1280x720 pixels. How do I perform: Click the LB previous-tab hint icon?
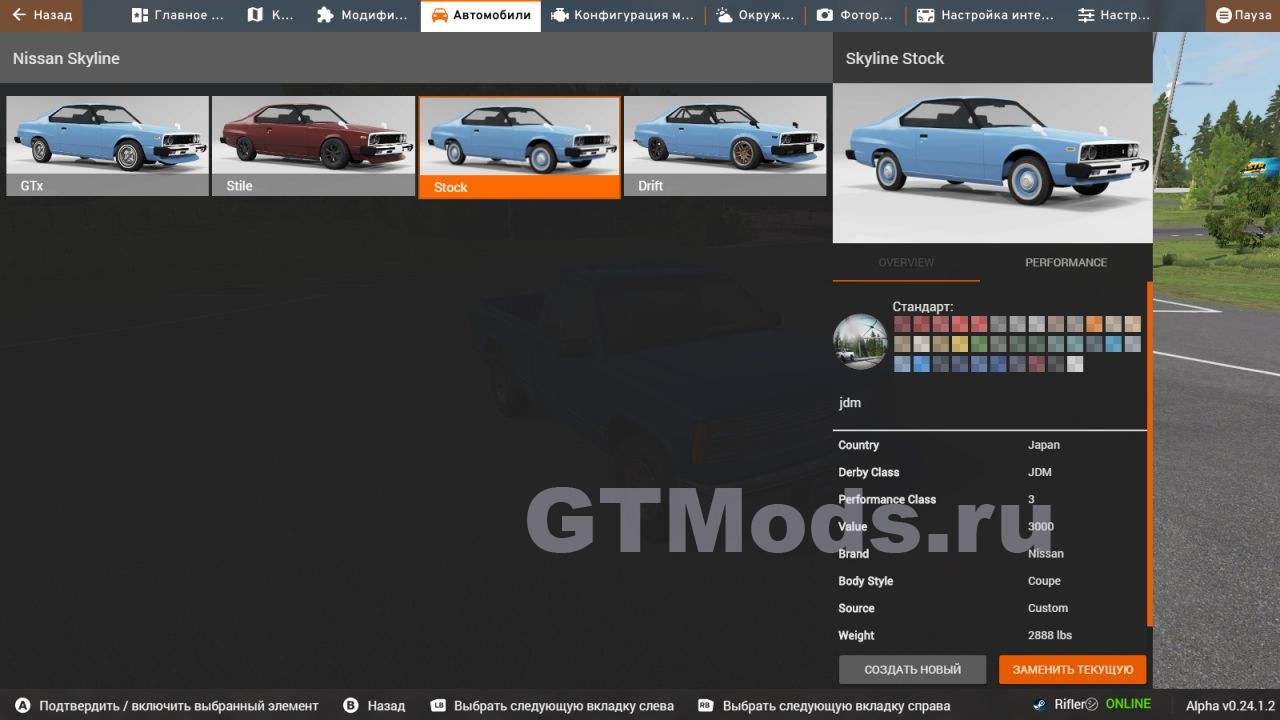pos(438,705)
